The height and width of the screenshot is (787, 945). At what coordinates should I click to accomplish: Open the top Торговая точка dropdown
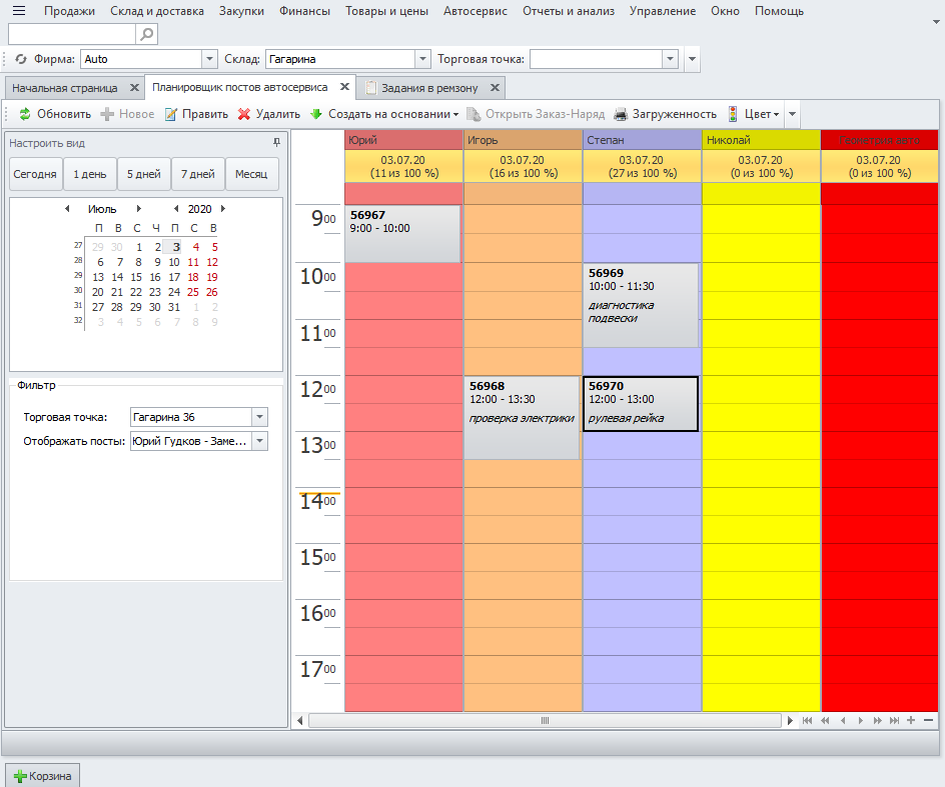670,59
